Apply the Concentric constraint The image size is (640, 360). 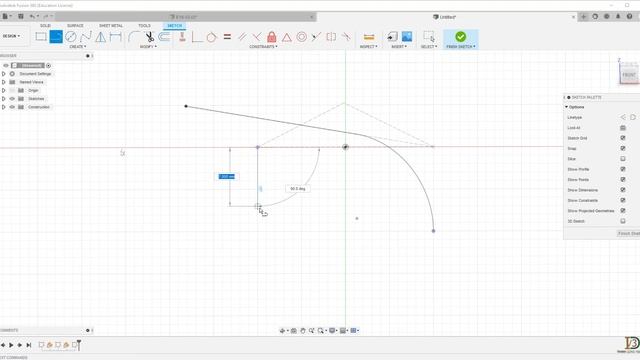302,37
